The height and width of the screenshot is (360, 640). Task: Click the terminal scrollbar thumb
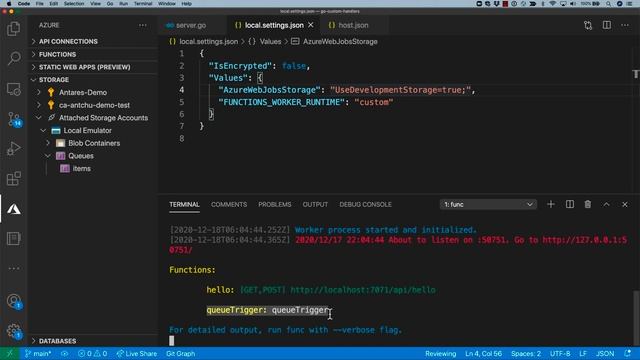(x=636, y=318)
